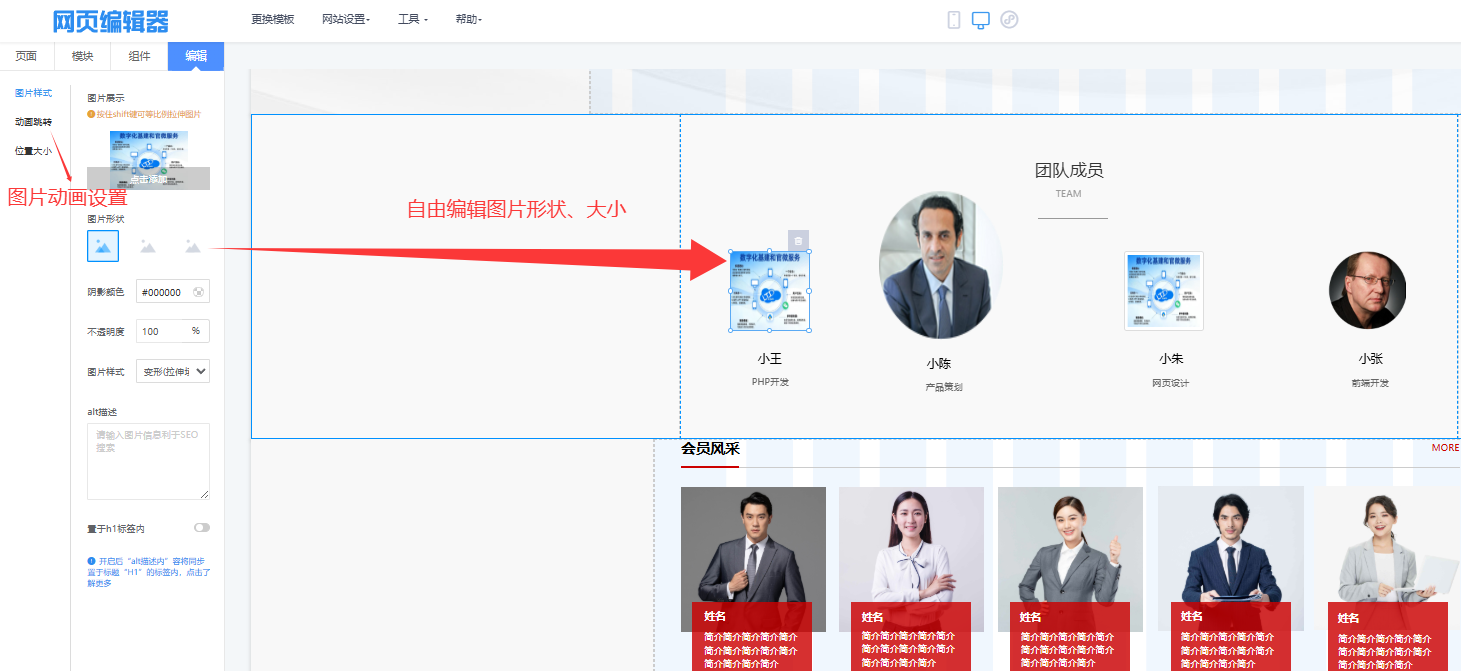Open 图片样式 side section

click(x=33, y=93)
